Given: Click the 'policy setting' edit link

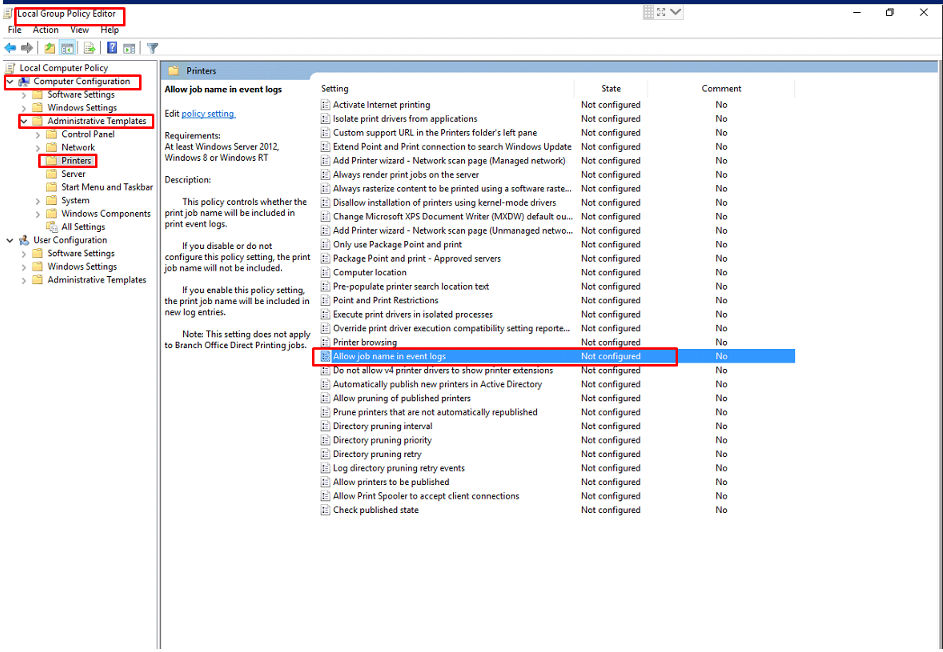Looking at the screenshot, I should (208, 114).
